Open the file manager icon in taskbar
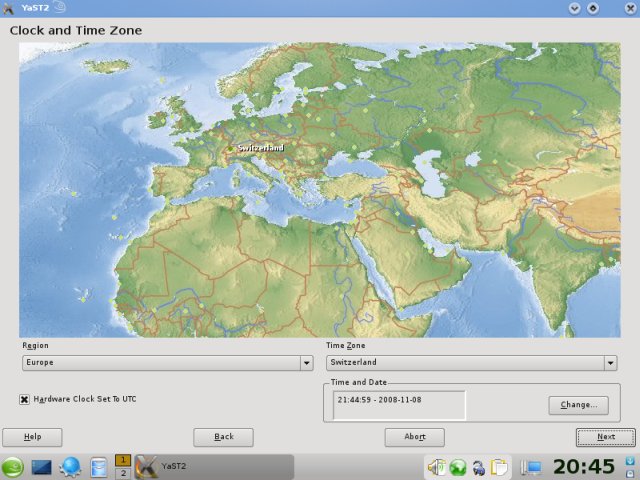This screenshot has width=640, height=480. [99, 467]
